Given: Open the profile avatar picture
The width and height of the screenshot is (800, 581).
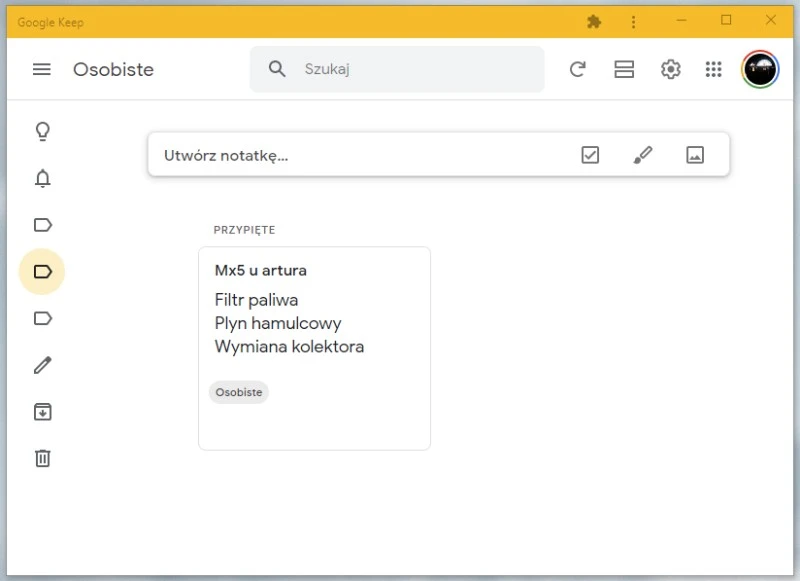Looking at the screenshot, I should [x=758, y=69].
